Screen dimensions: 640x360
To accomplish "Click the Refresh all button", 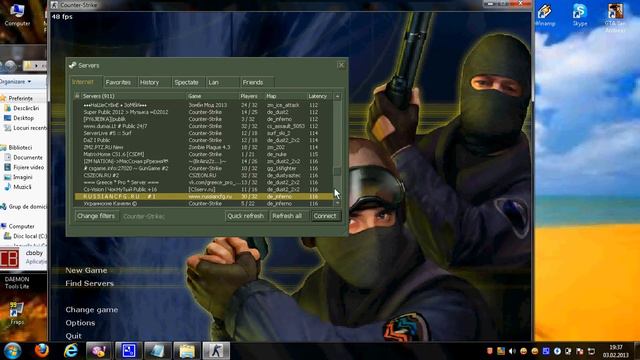I will pyautogui.click(x=287, y=216).
